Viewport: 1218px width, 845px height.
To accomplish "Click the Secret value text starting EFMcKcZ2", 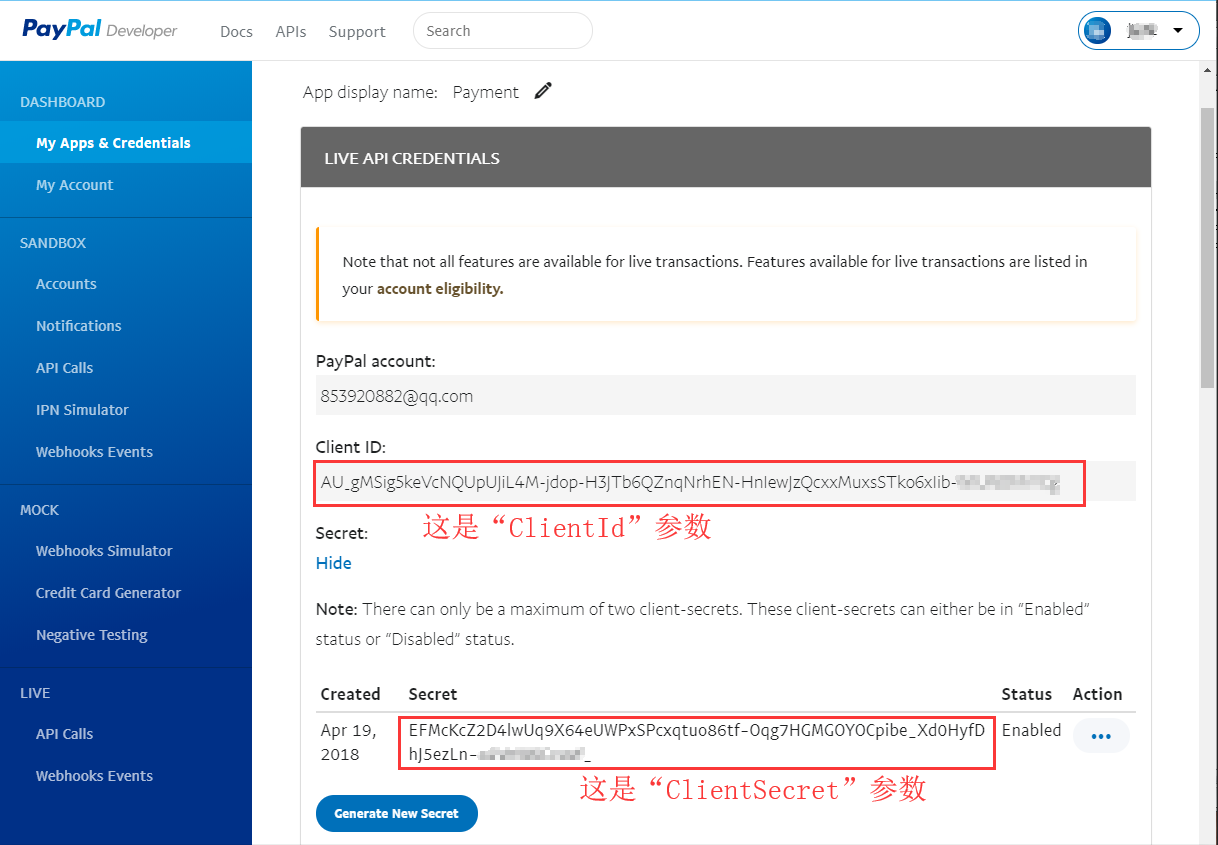I will 697,741.
